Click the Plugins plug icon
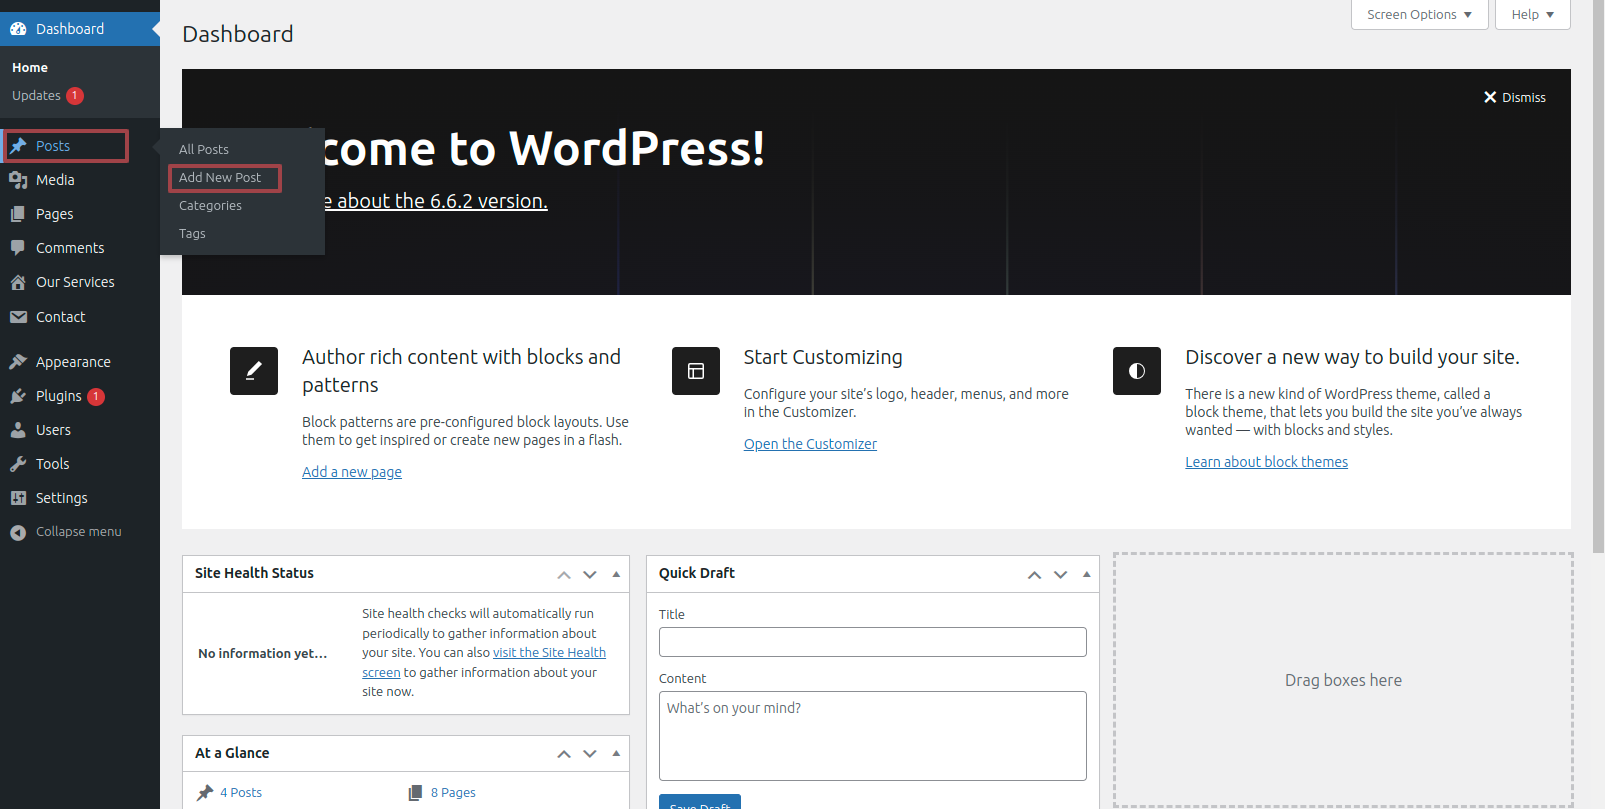1605x809 pixels. [x=18, y=396]
